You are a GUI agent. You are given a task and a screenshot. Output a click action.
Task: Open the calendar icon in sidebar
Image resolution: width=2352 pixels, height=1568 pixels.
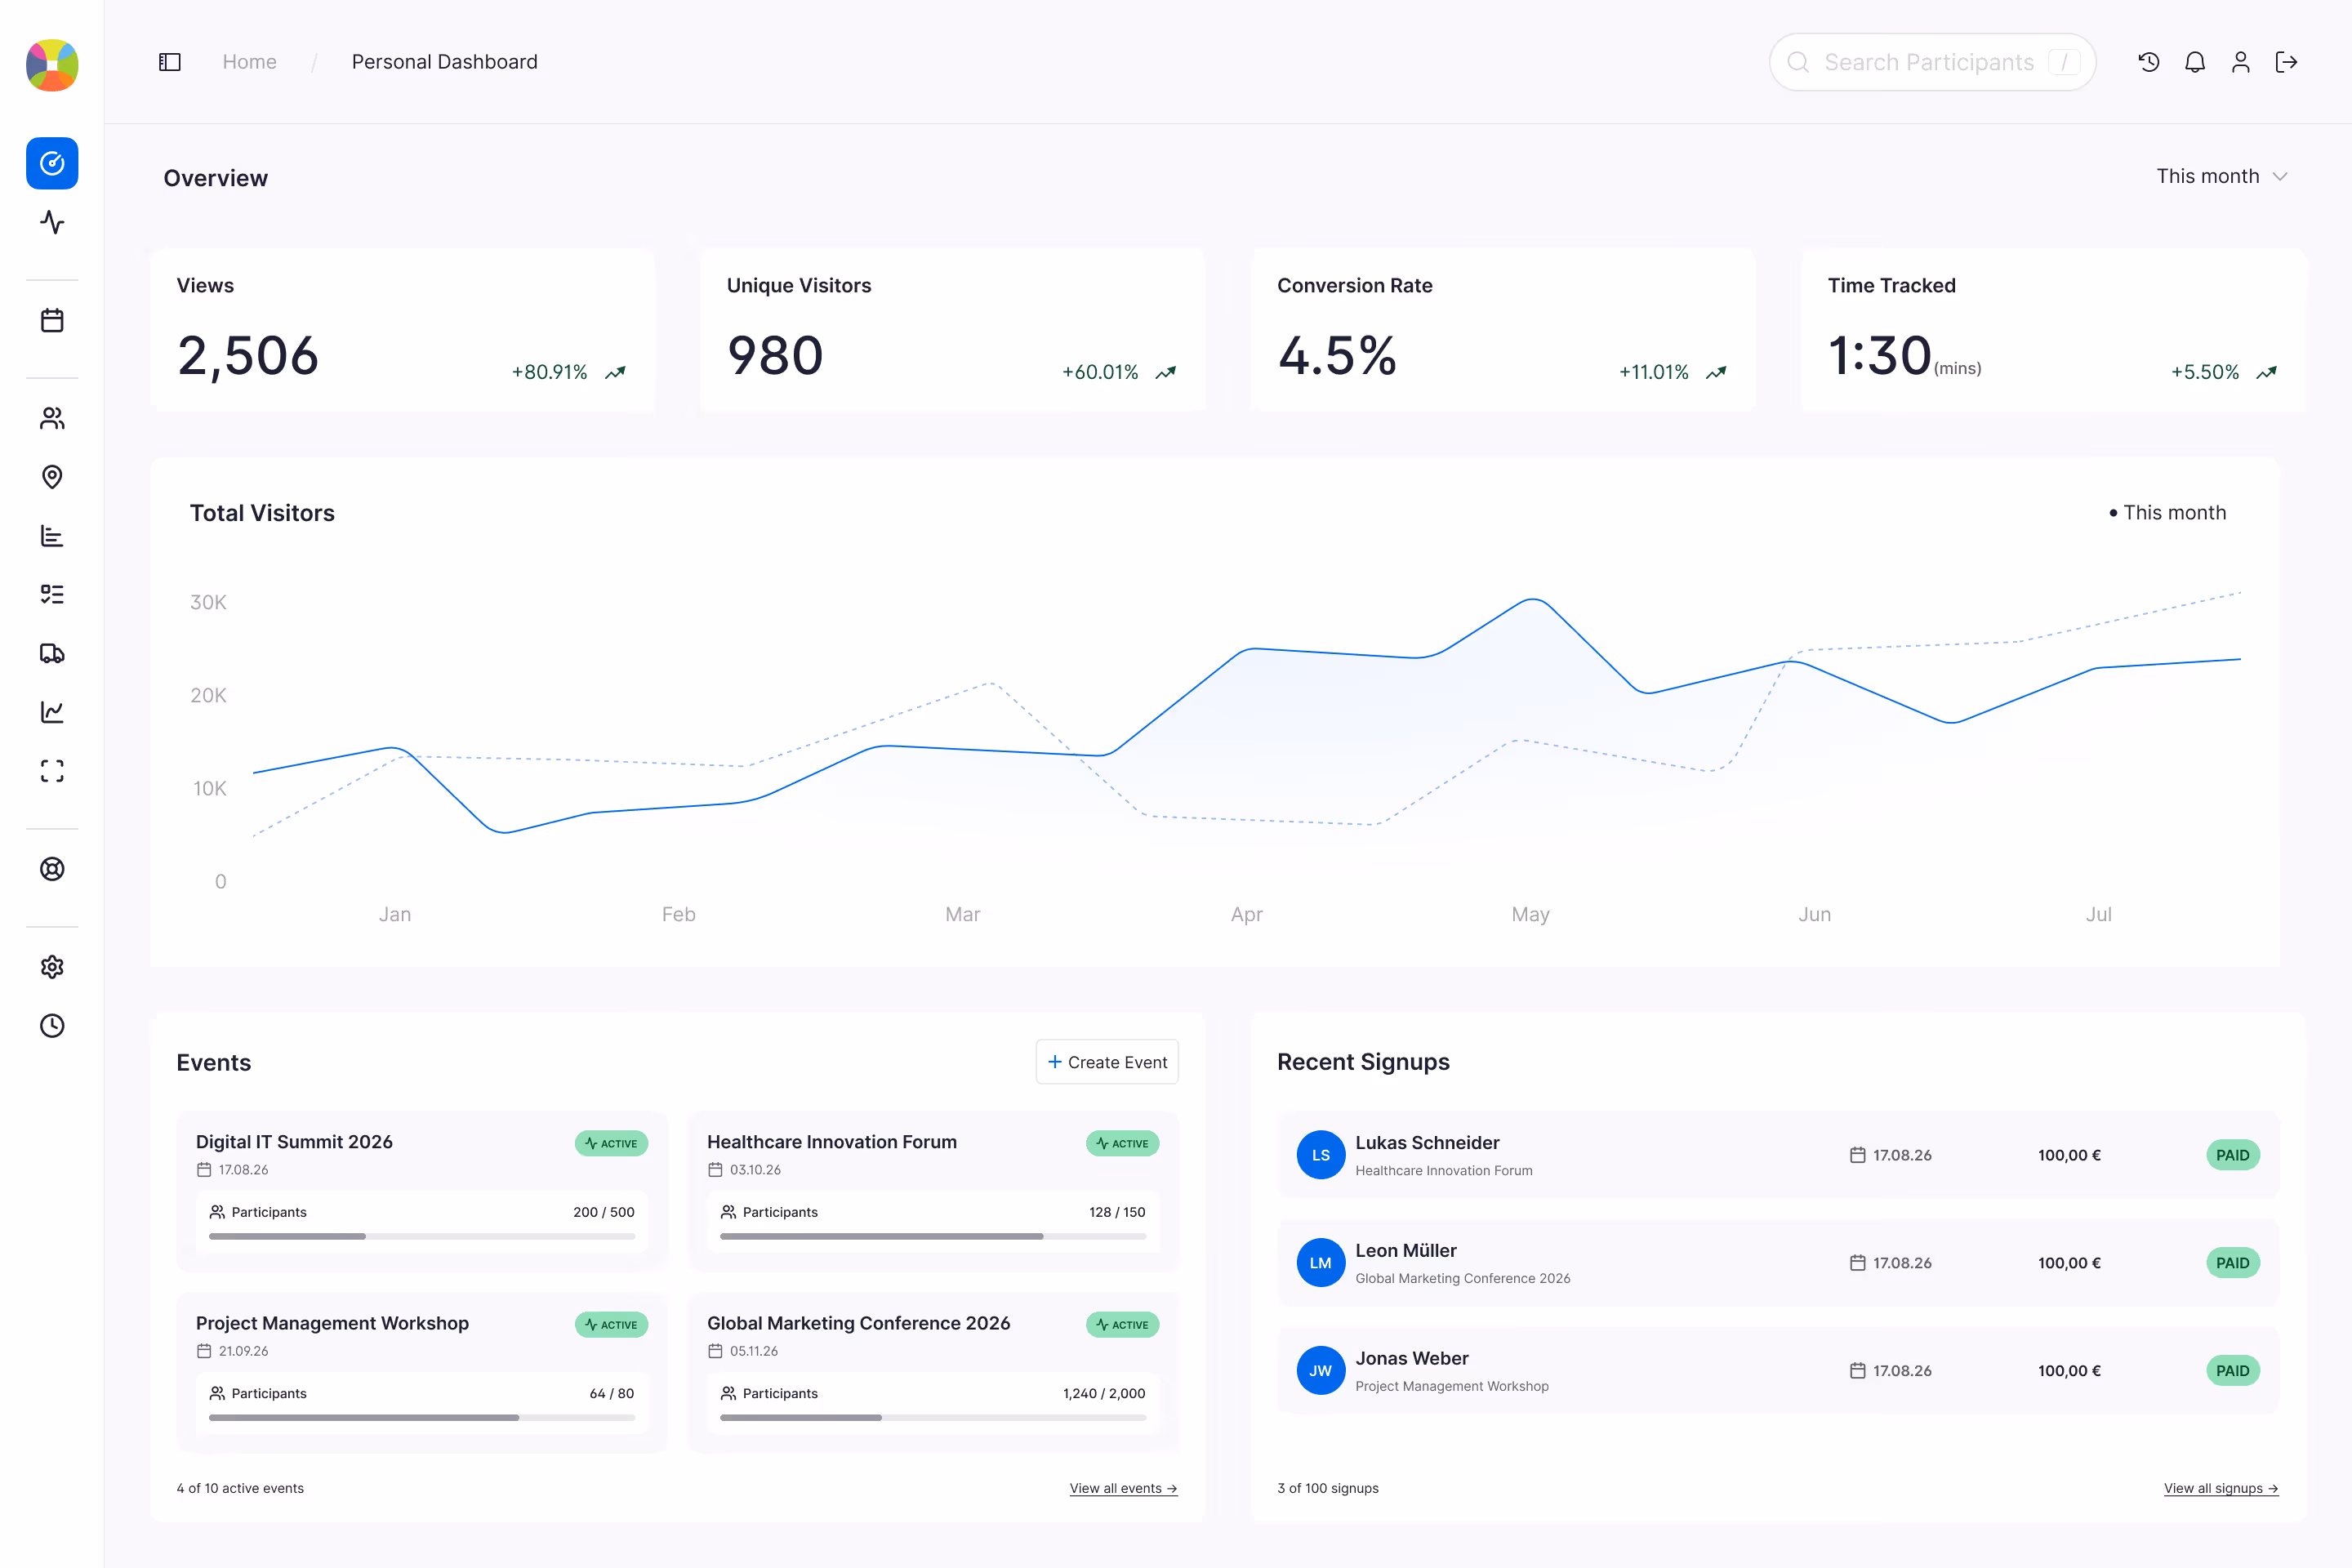52,320
